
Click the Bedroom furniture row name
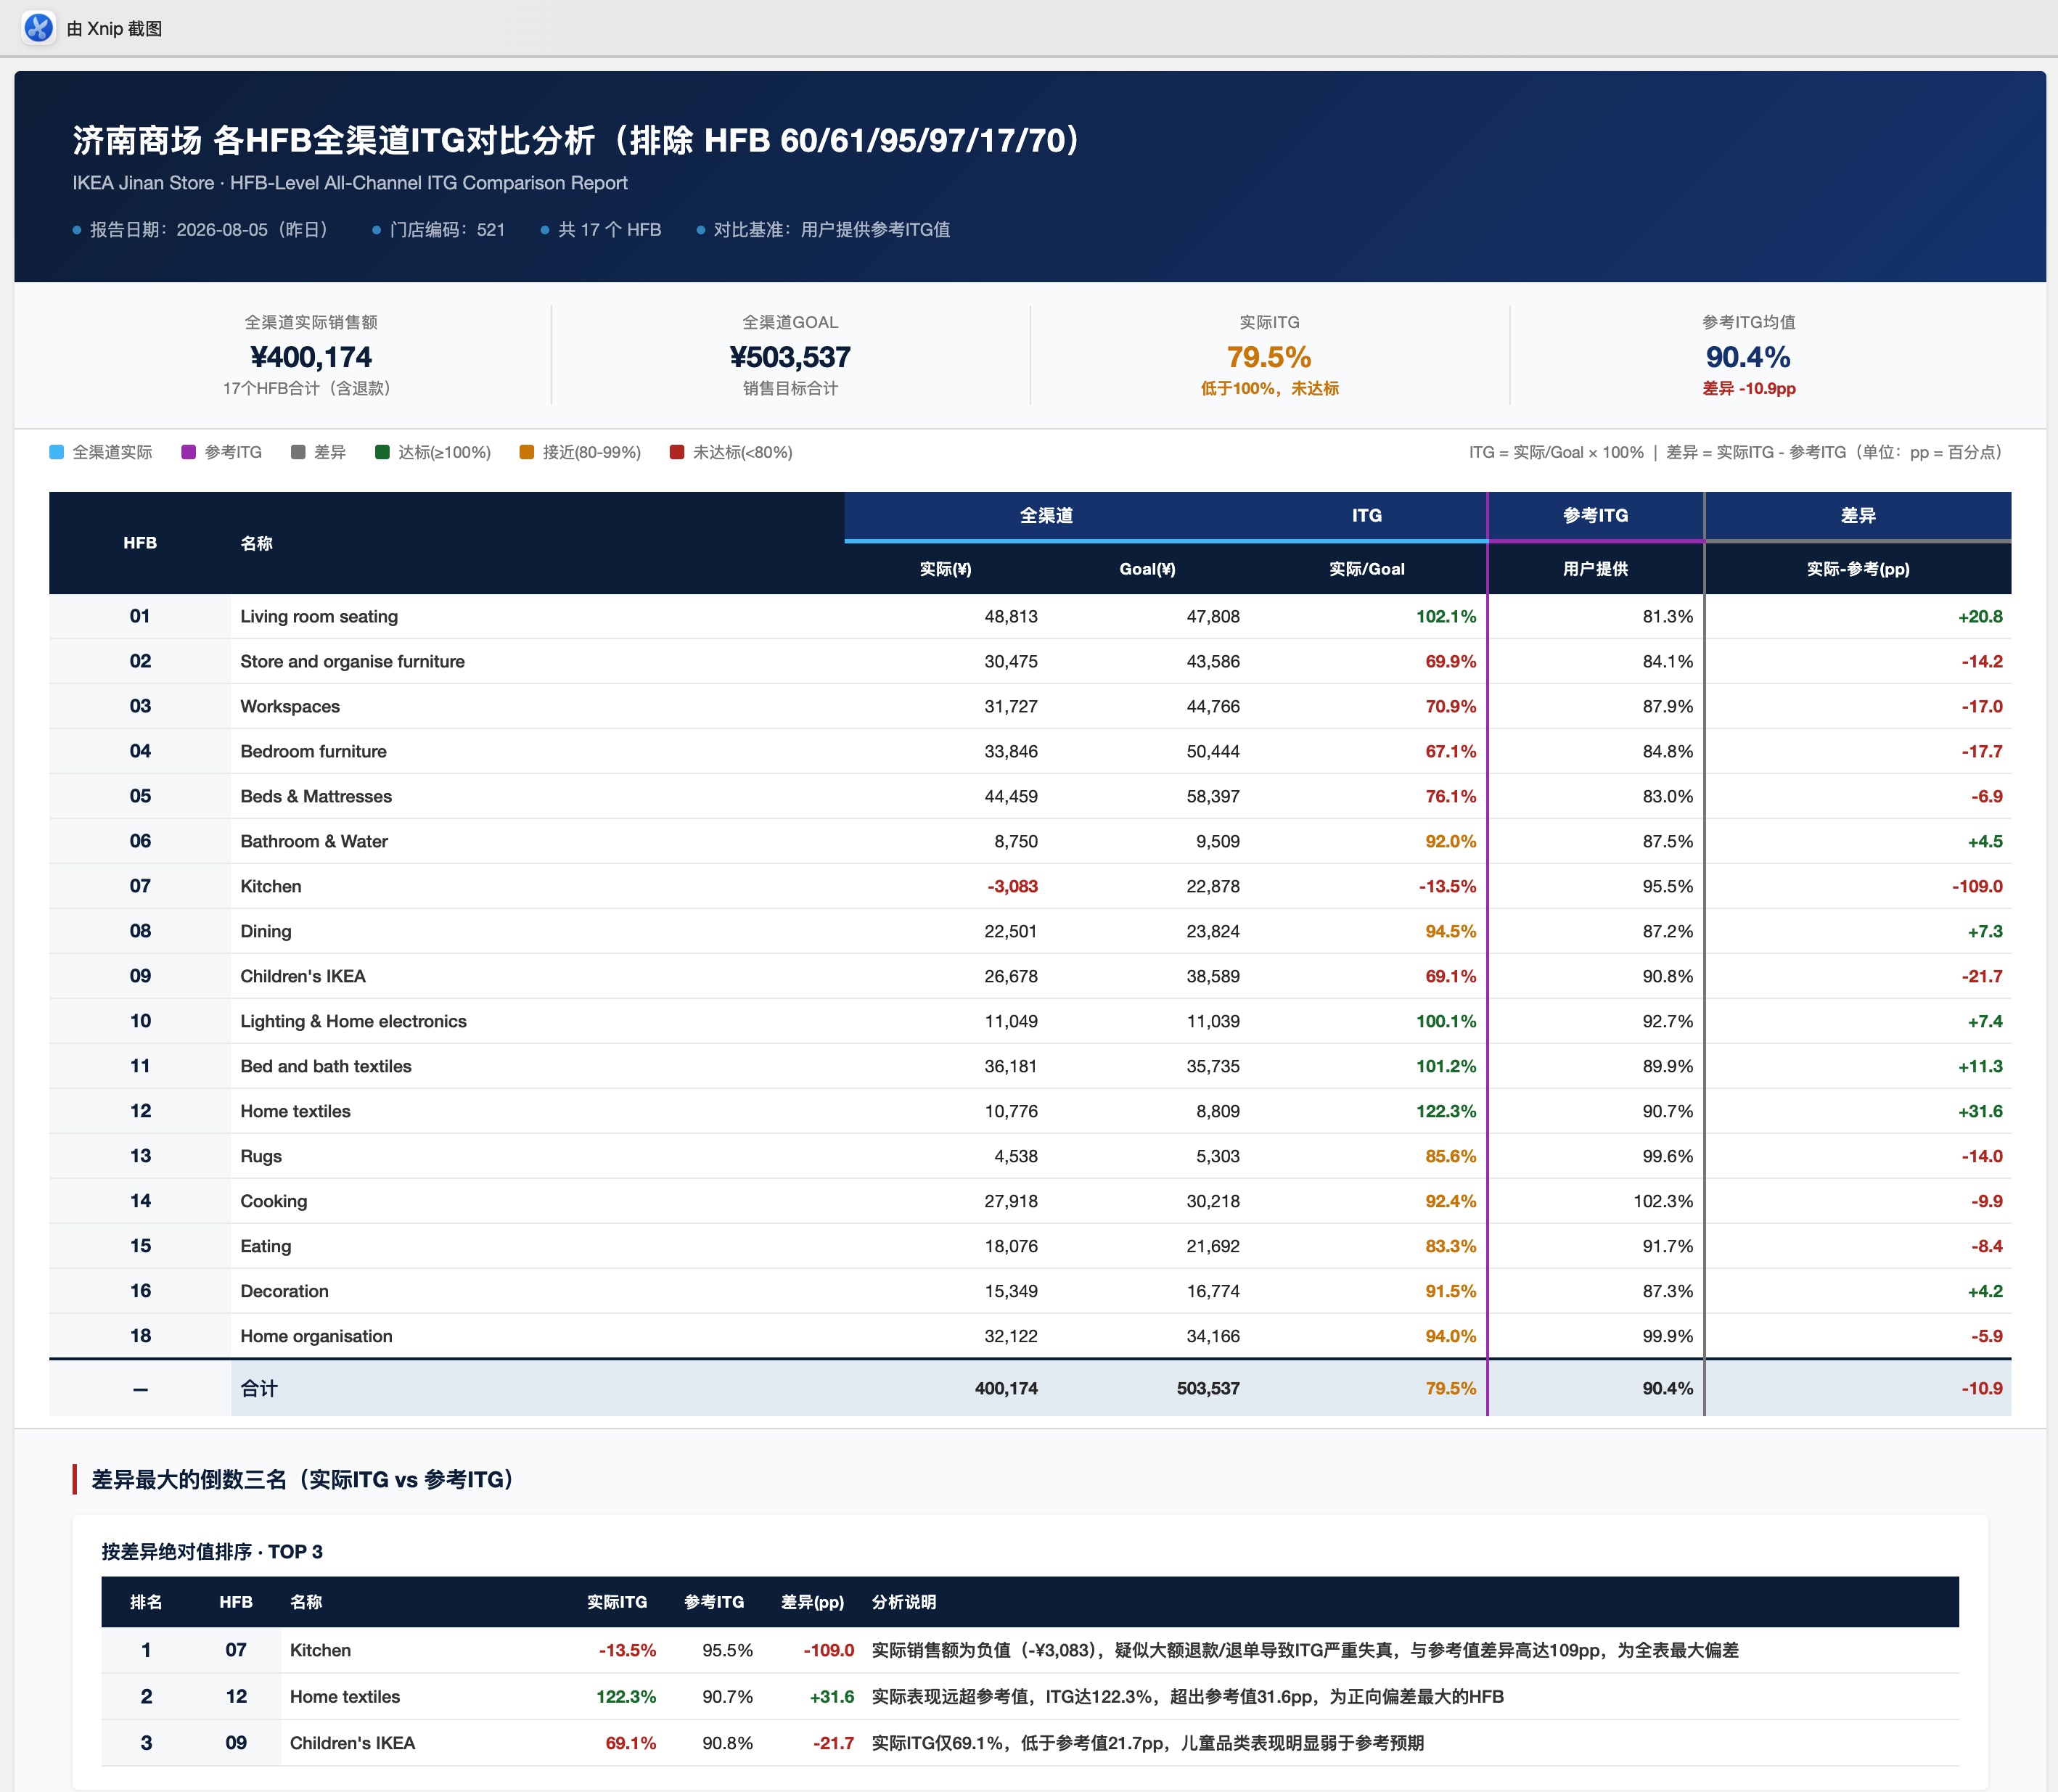313,751
